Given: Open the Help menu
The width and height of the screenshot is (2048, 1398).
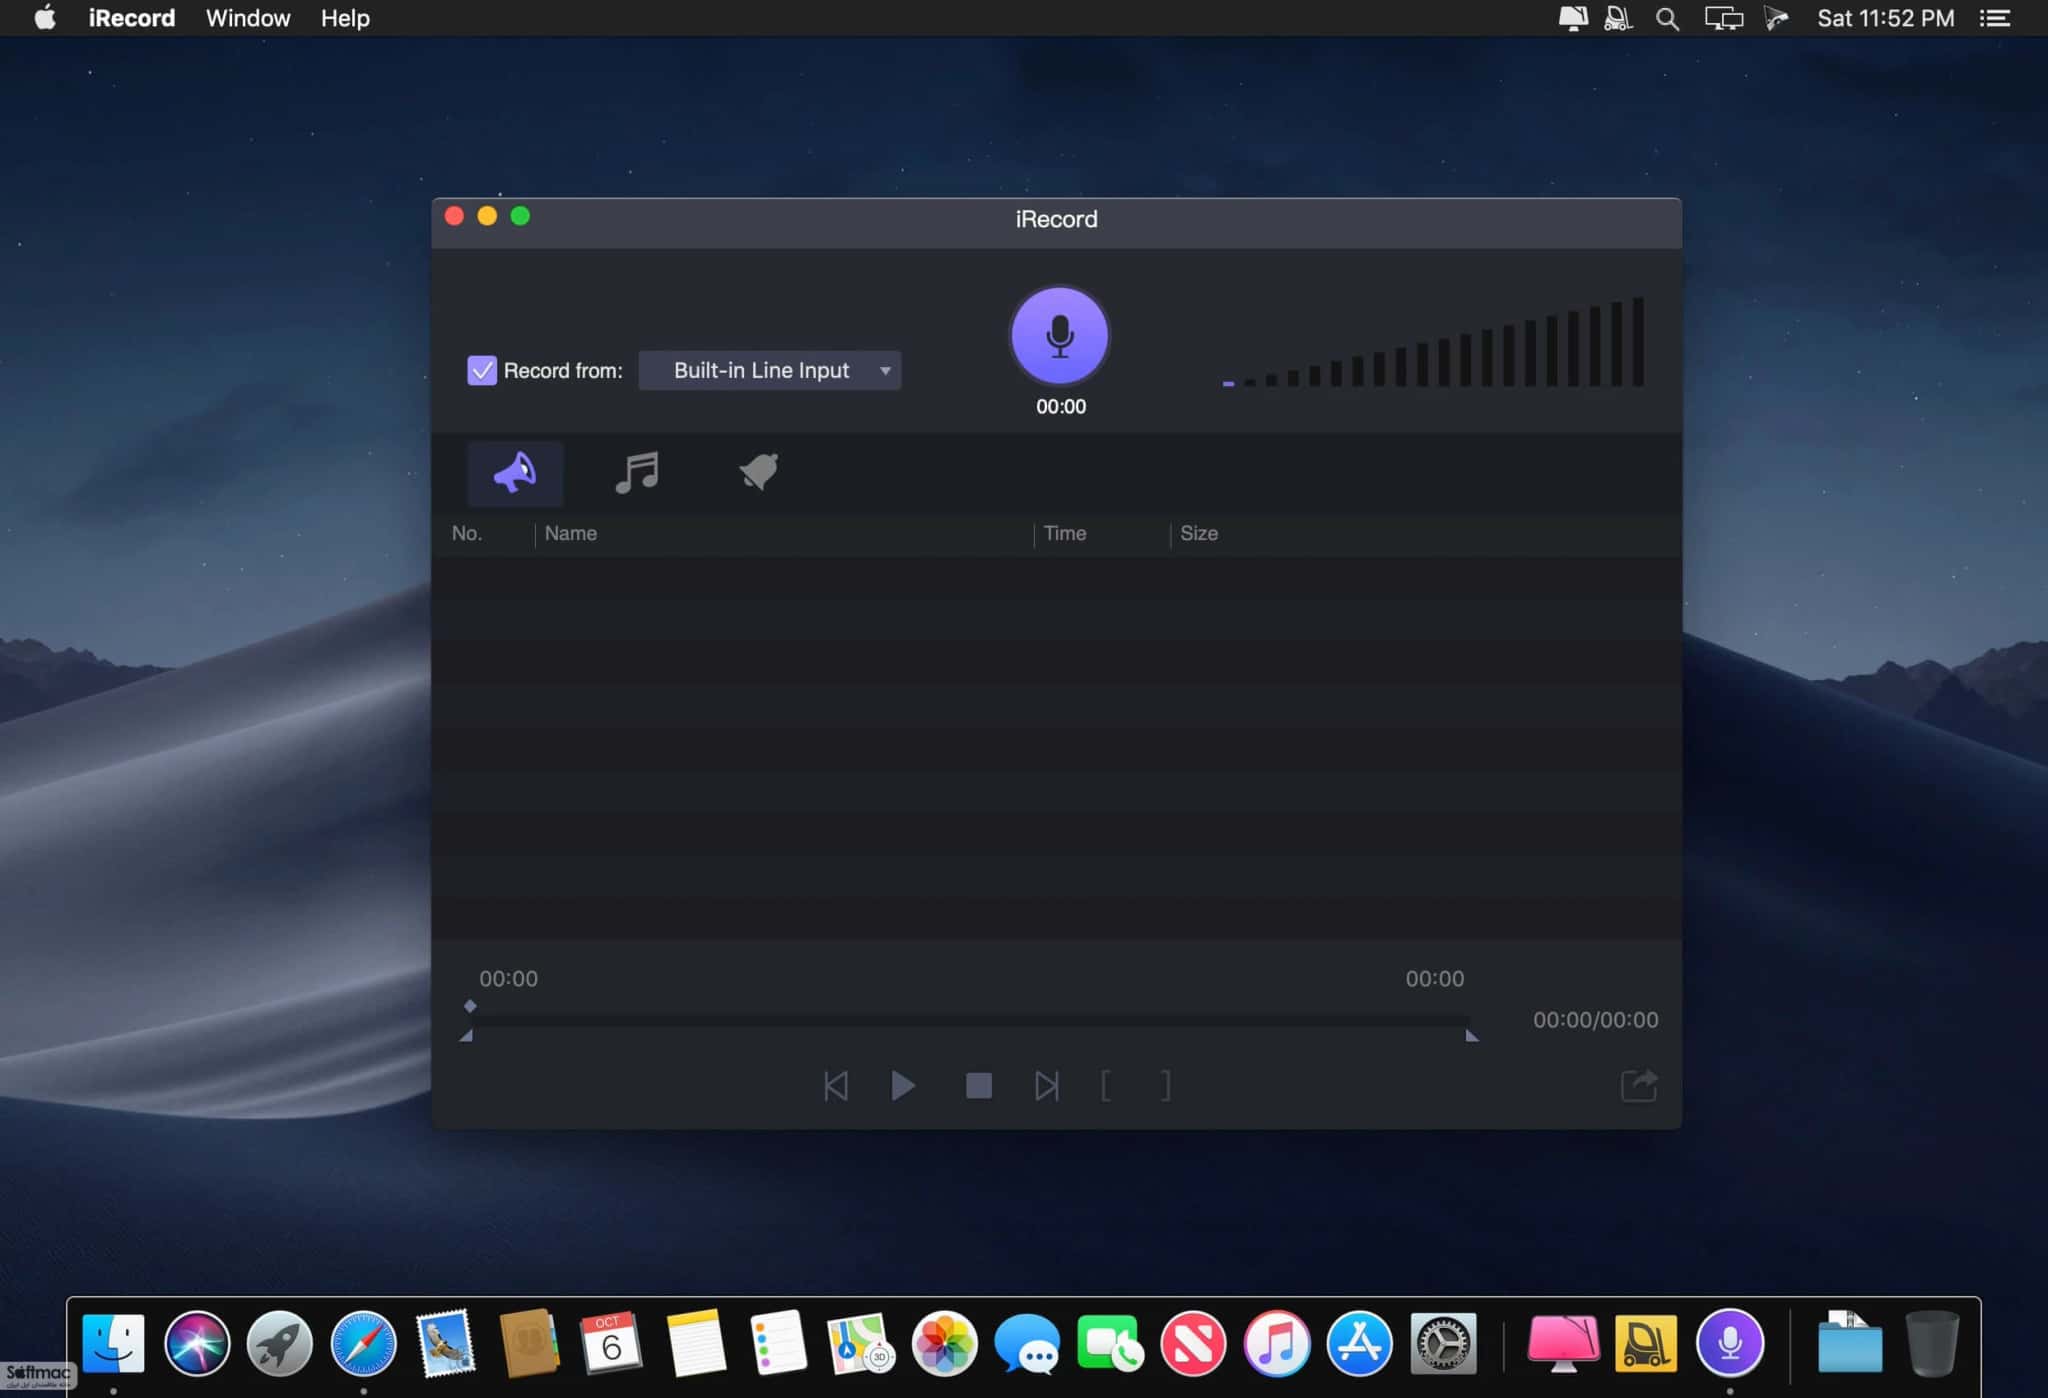Looking at the screenshot, I should [345, 18].
